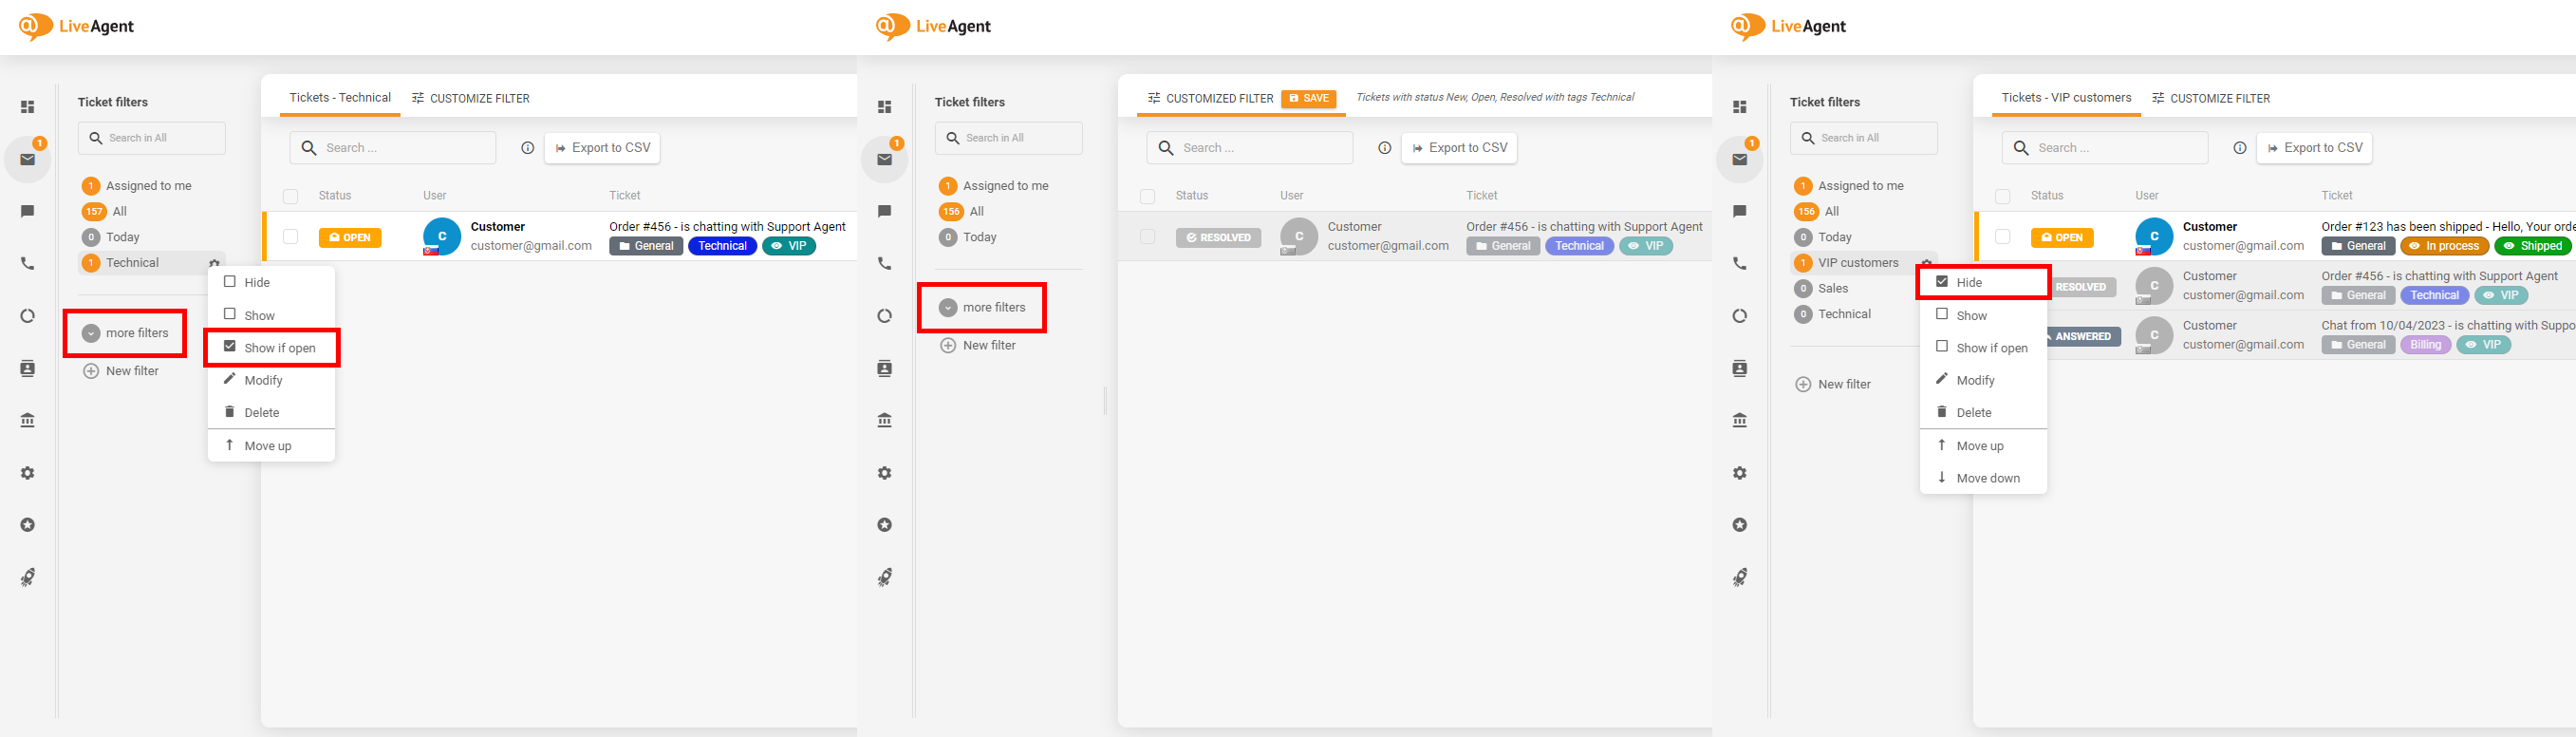Open knowledge base icon in rightmost sidebar
The width and height of the screenshot is (2576, 737).
(x=1740, y=421)
